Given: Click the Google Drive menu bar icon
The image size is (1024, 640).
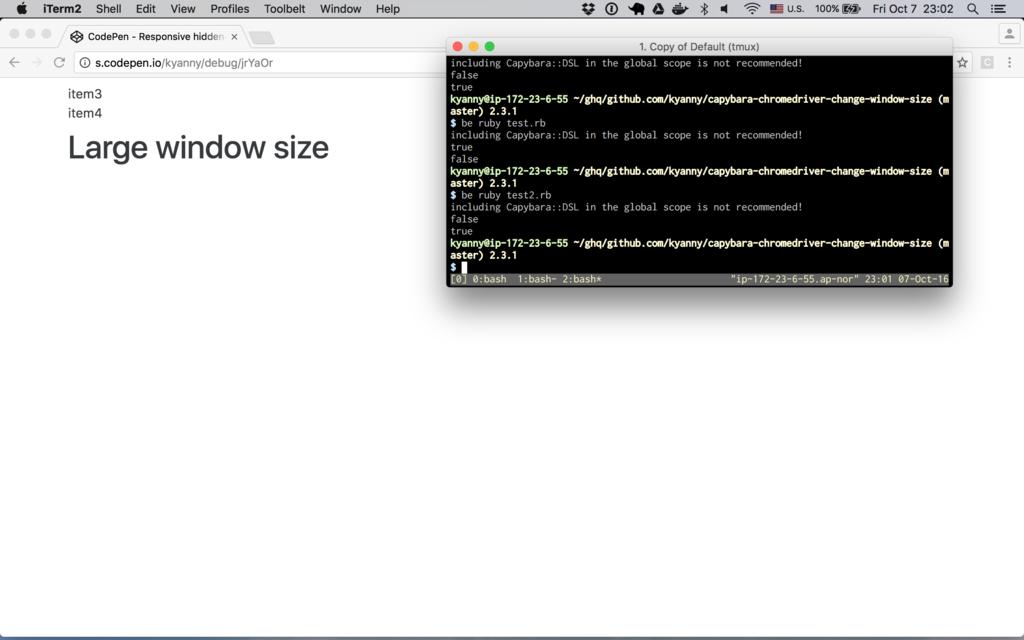Looking at the screenshot, I should coord(658,8).
